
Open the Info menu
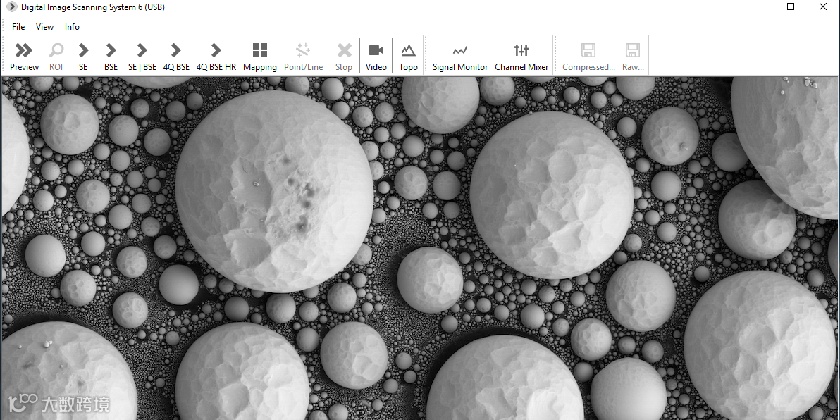(72, 26)
